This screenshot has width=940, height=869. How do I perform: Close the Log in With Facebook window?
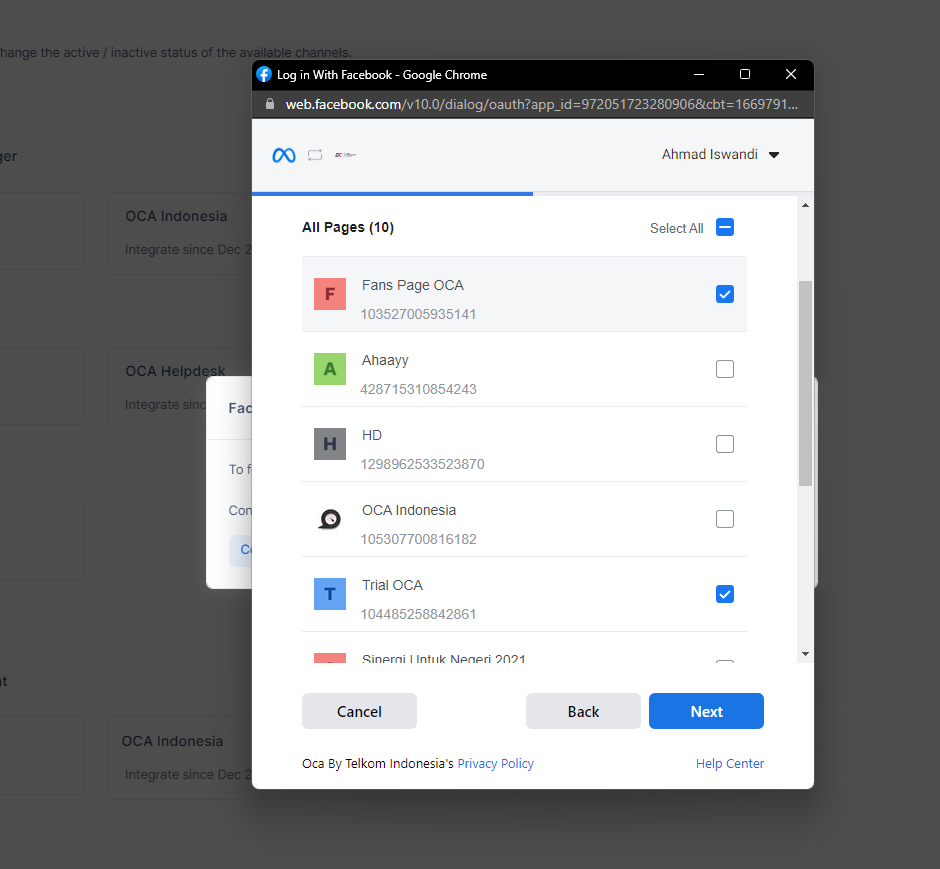[x=791, y=74]
